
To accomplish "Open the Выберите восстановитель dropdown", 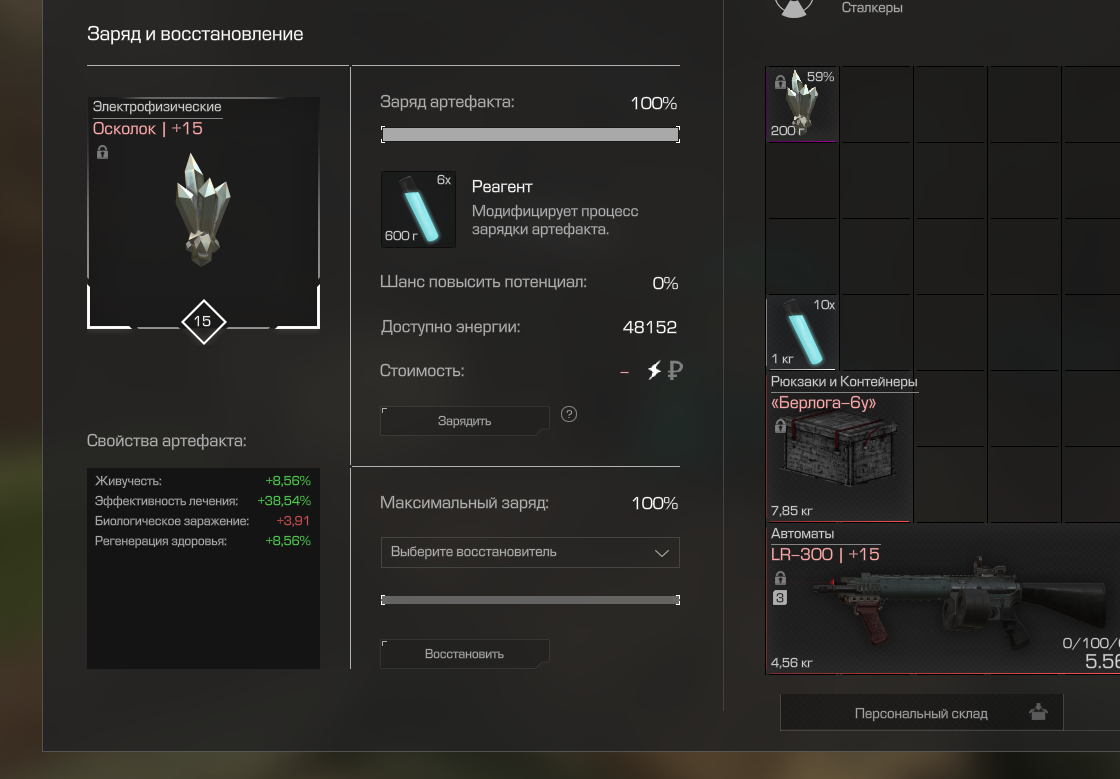I will pyautogui.click(x=530, y=552).
